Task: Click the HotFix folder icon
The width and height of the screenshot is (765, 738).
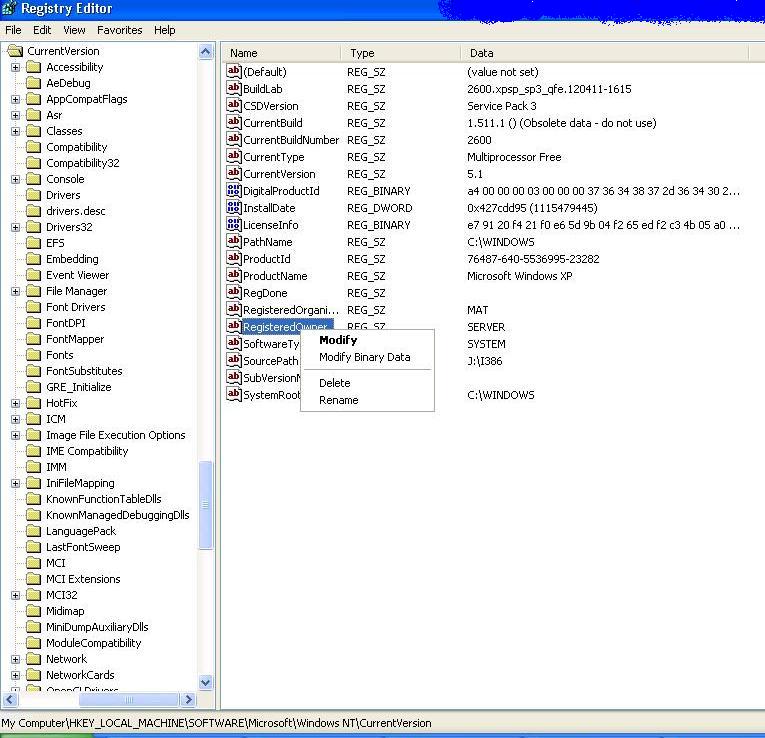Action: pos(33,403)
